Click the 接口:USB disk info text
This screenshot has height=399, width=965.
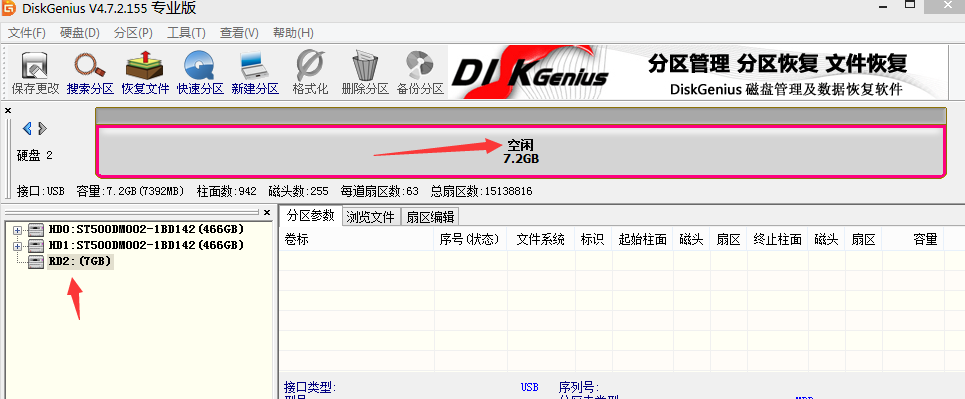tap(41, 191)
